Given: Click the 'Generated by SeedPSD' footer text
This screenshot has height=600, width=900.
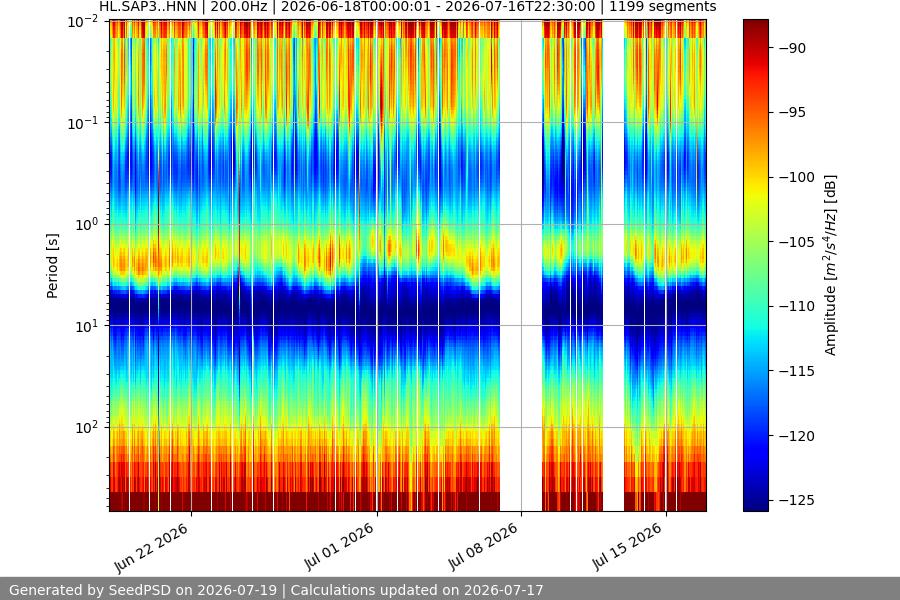Looking at the screenshot, I should (x=276, y=590).
